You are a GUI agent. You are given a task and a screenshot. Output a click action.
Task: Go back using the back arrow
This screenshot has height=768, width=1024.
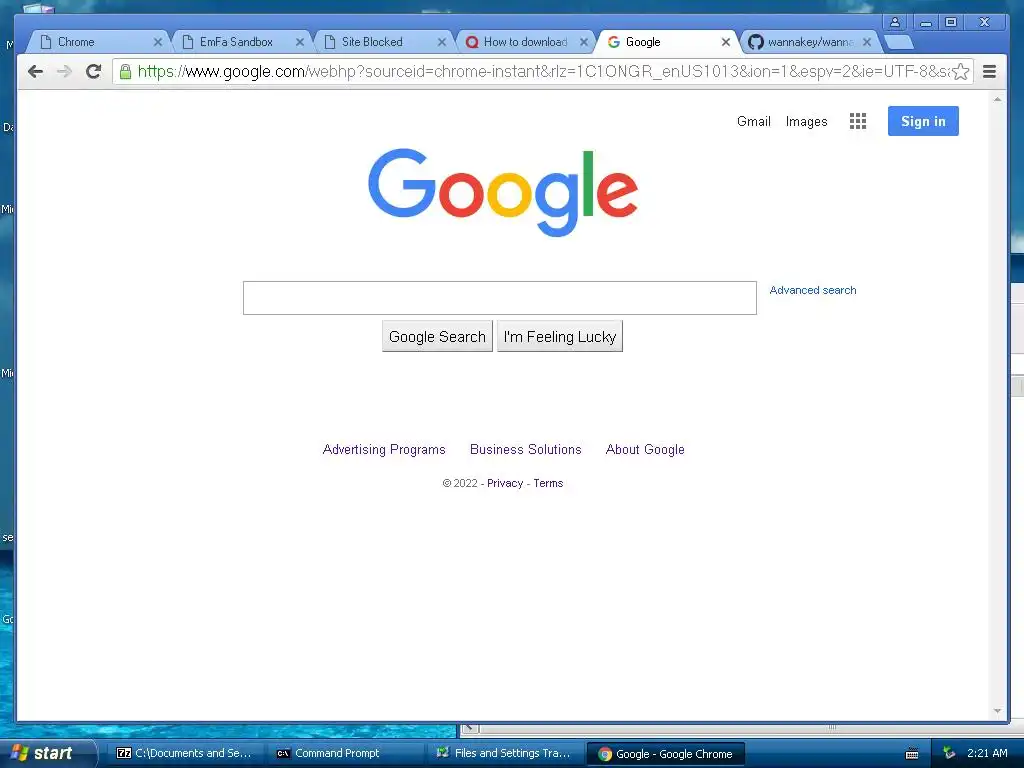(35, 71)
